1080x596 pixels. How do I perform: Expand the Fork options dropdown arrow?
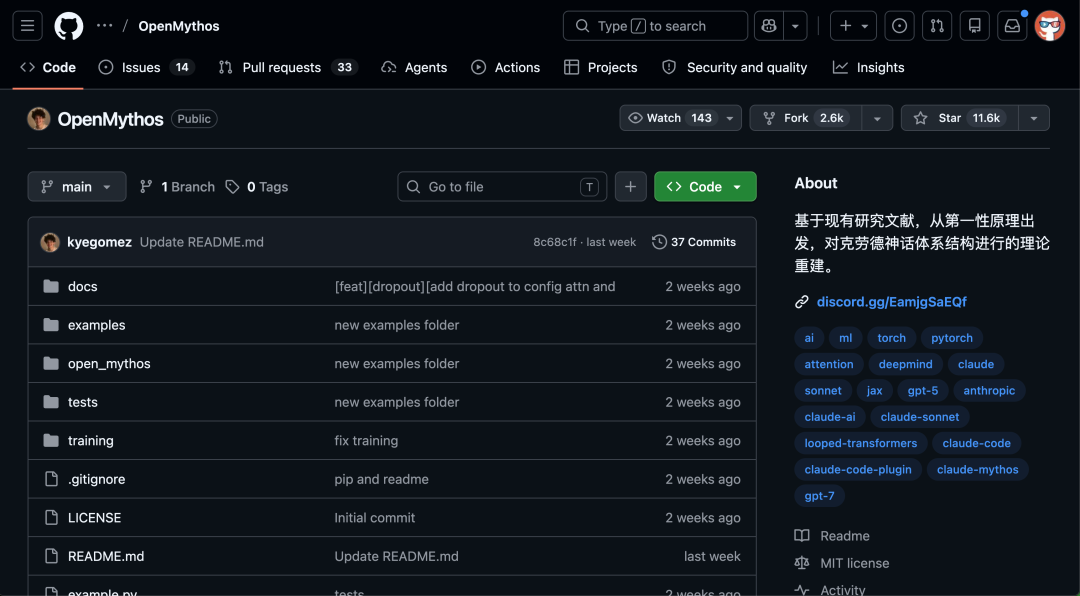(877, 118)
